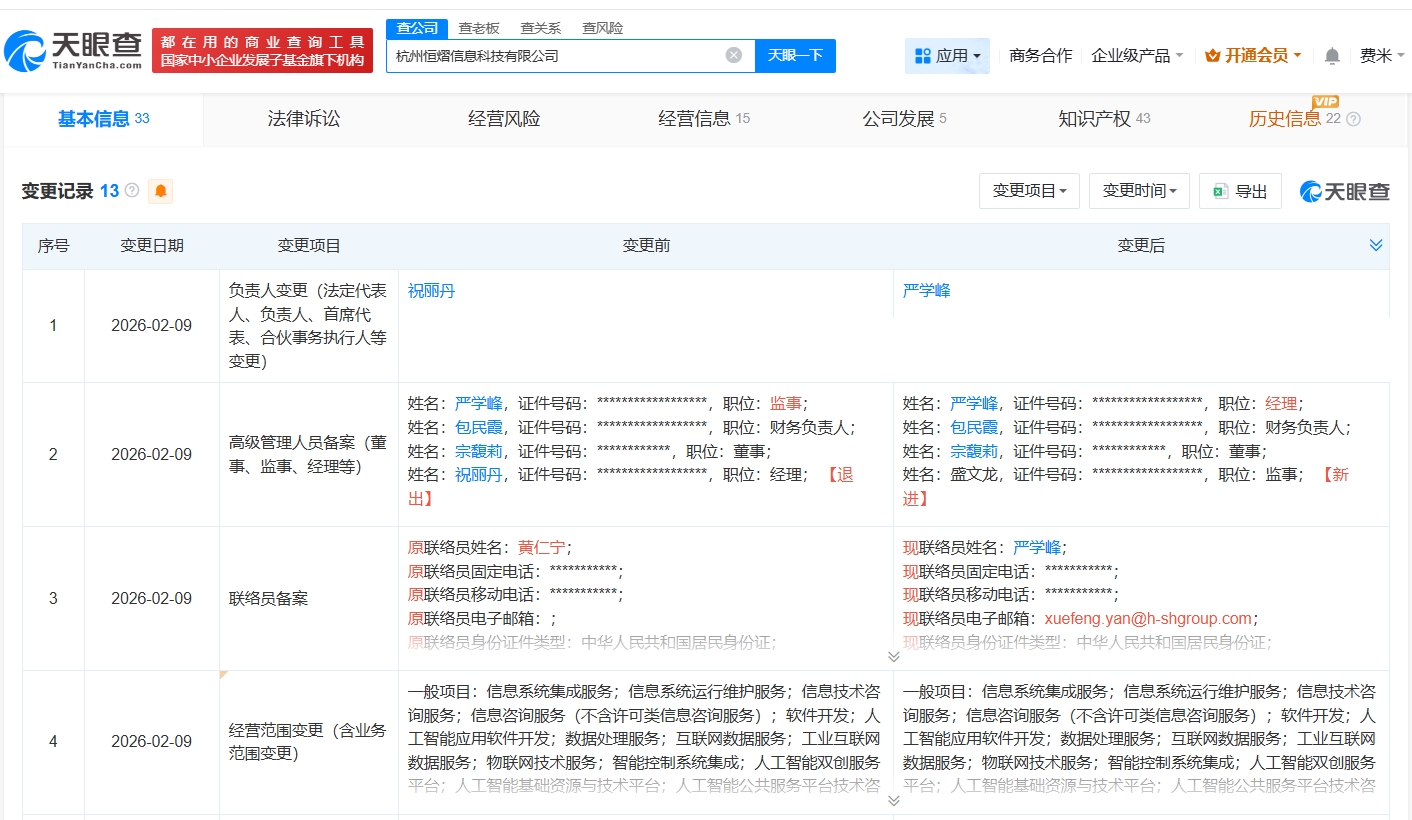Click the TianYanCha logo in header
Image resolution: width=1412 pixels, height=820 pixels.
click(75, 49)
